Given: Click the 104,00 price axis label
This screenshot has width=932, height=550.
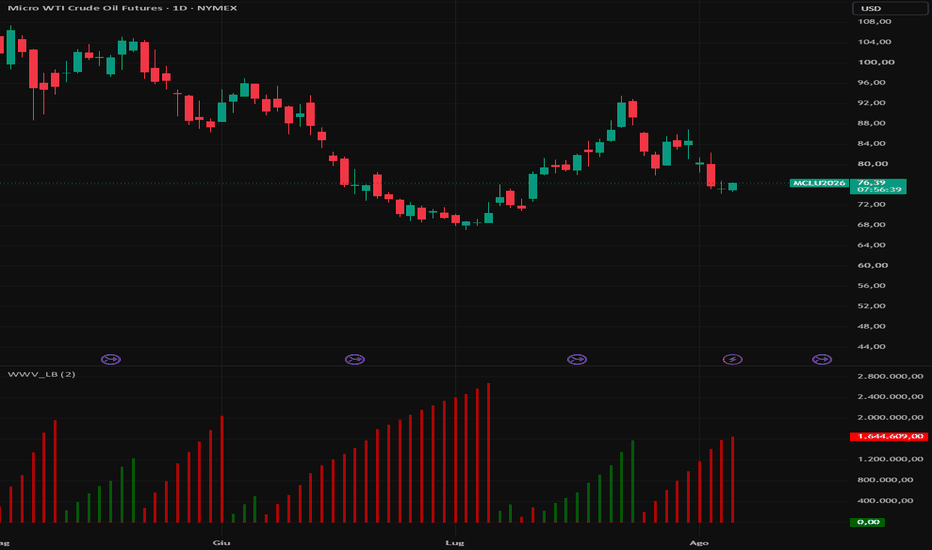Looking at the screenshot, I should point(874,42).
